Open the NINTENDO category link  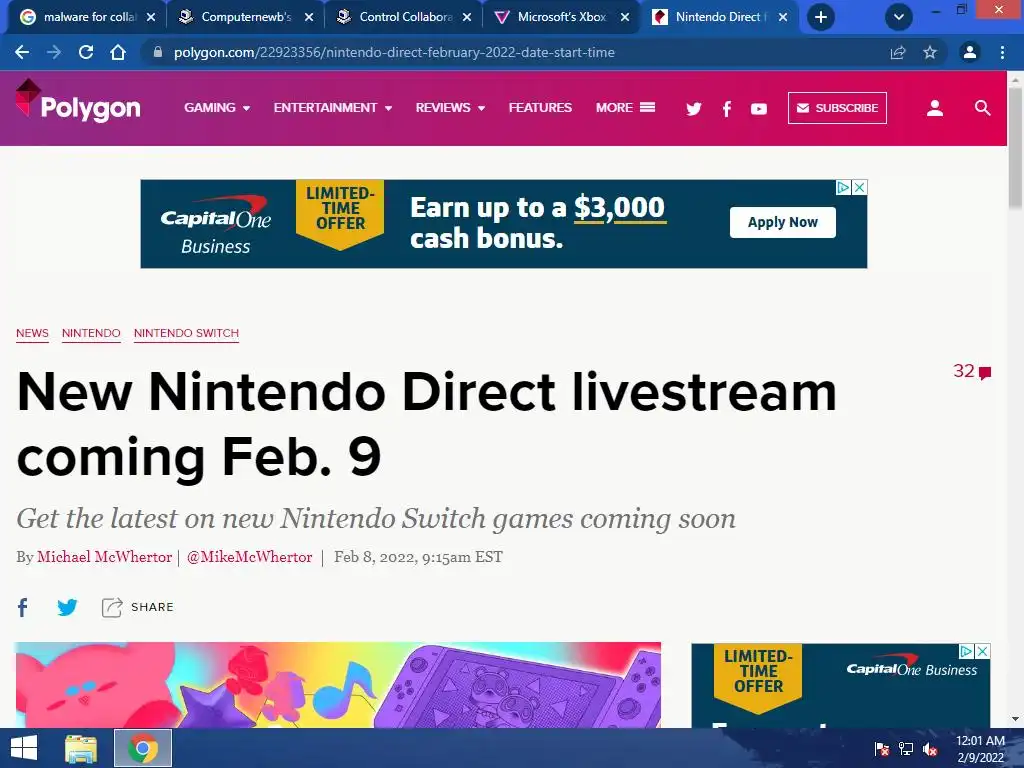(91, 333)
